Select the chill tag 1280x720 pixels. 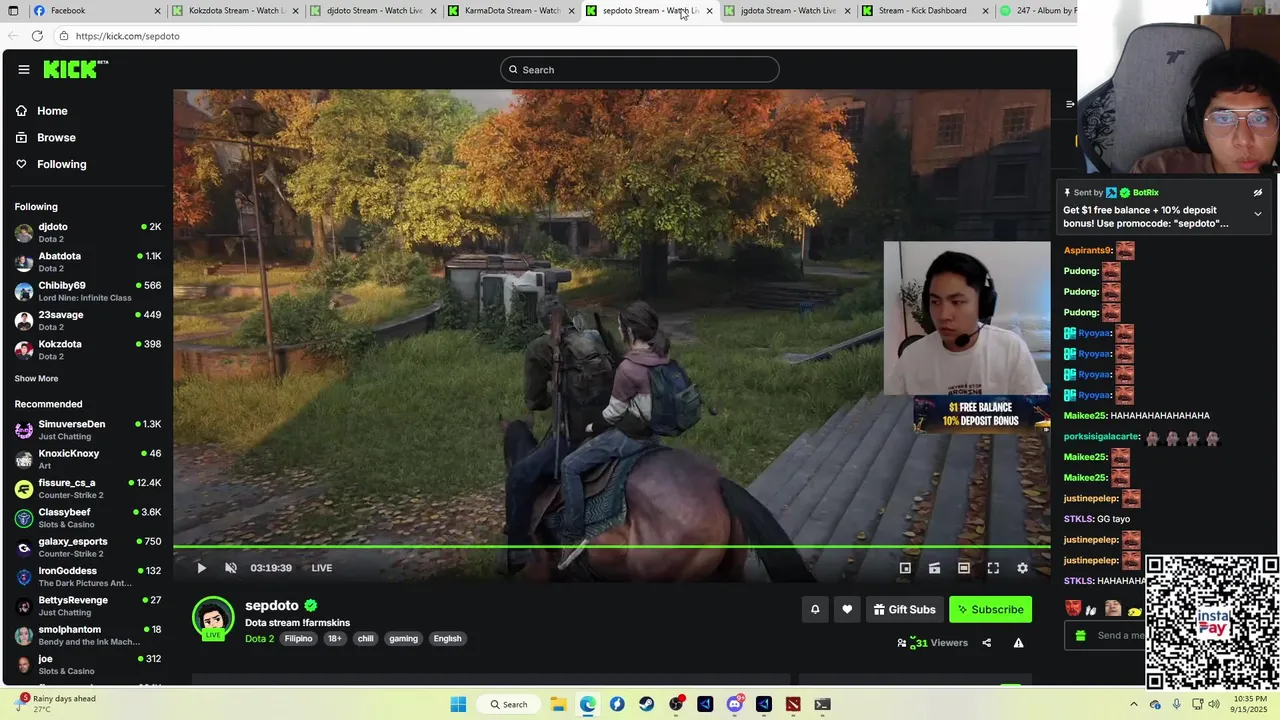coord(365,639)
